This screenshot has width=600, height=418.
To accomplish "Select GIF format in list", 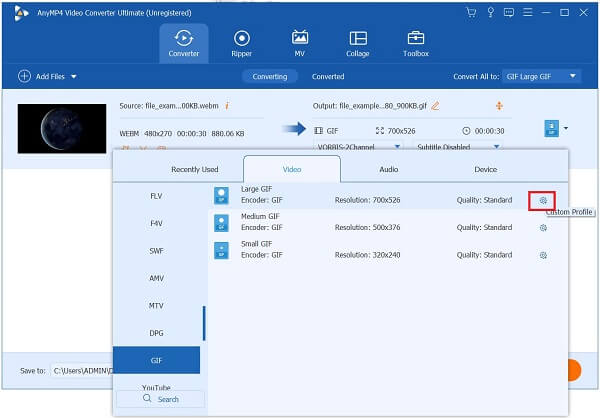I will pos(156,360).
